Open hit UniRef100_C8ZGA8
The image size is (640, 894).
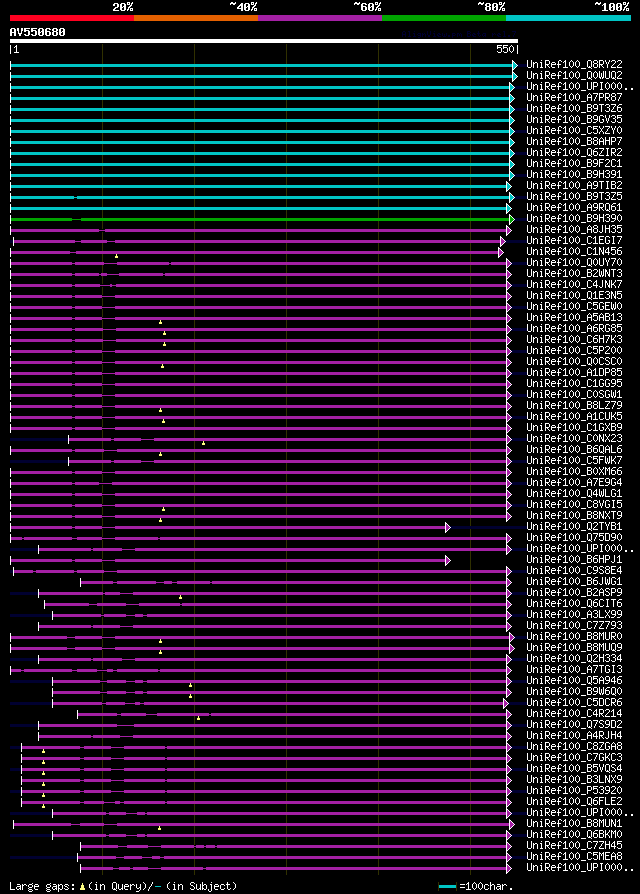[574, 747]
